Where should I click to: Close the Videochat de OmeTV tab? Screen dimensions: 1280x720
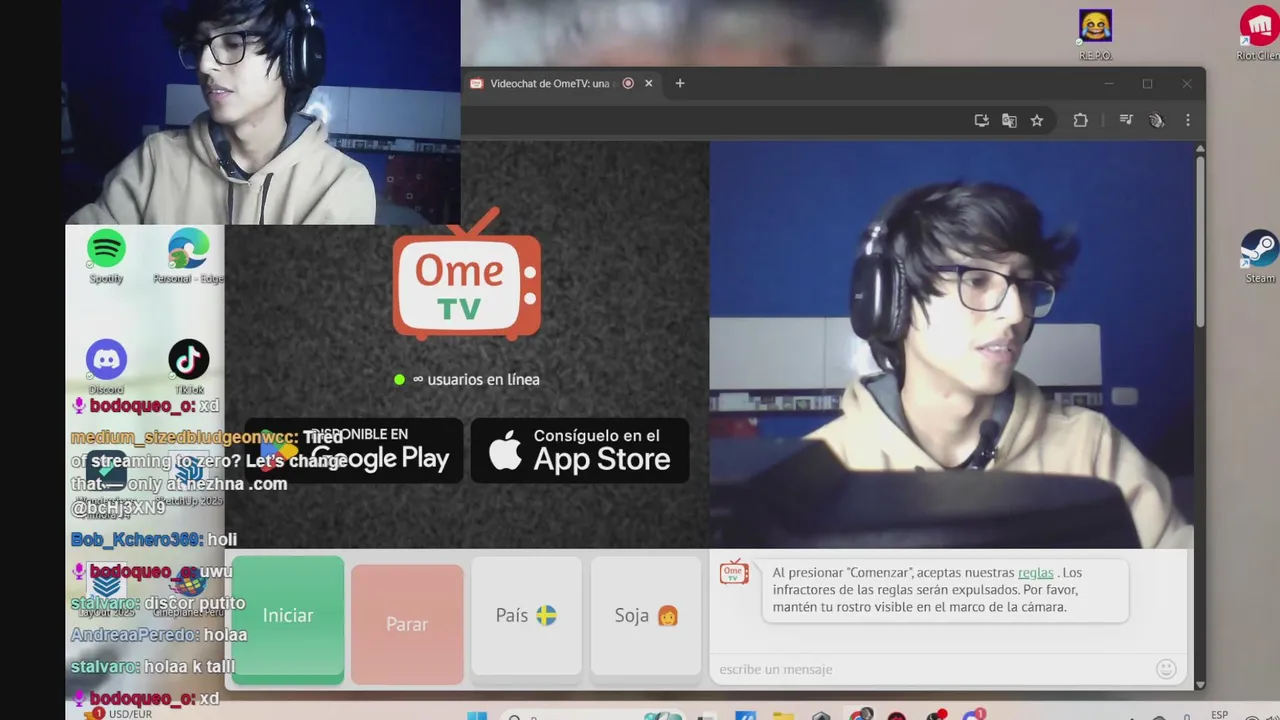pyautogui.click(x=648, y=83)
